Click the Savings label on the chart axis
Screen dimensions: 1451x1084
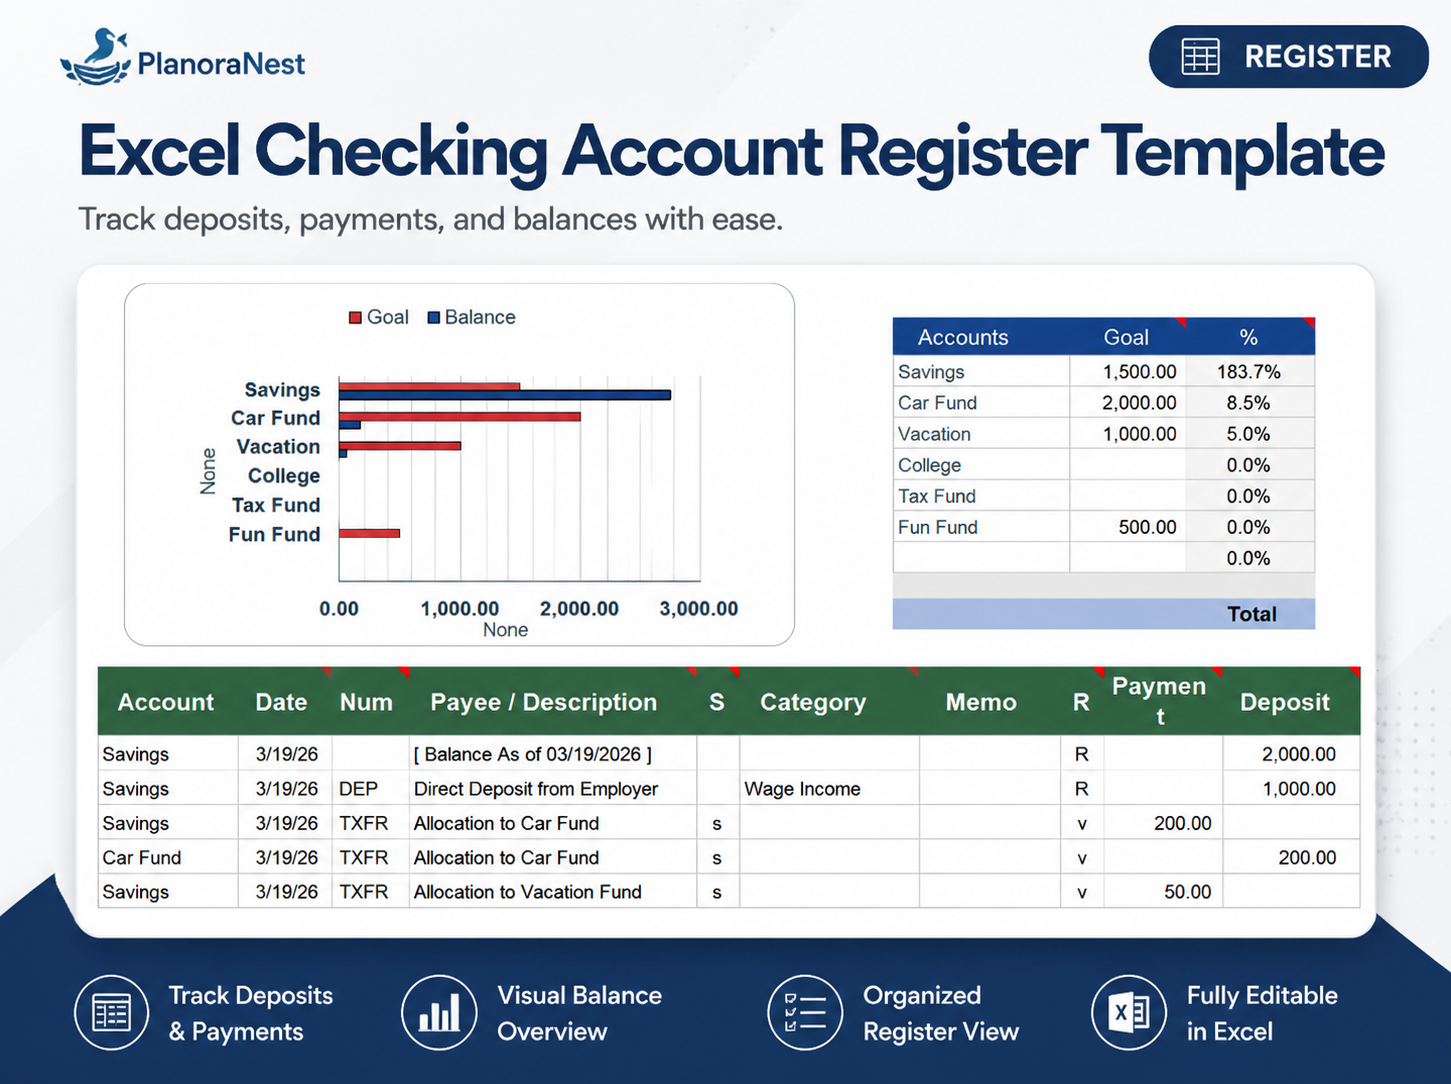(282, 390)
